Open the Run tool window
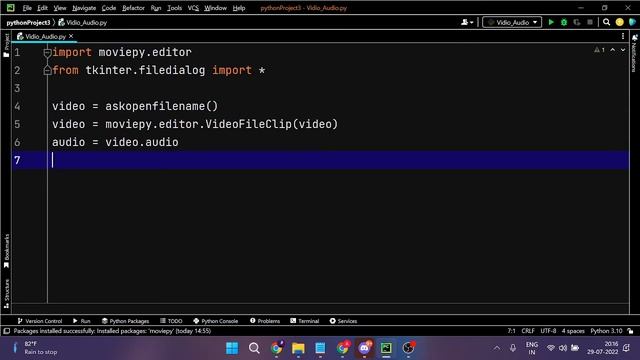This screenshot has height=360, width=640. [82, 321]
